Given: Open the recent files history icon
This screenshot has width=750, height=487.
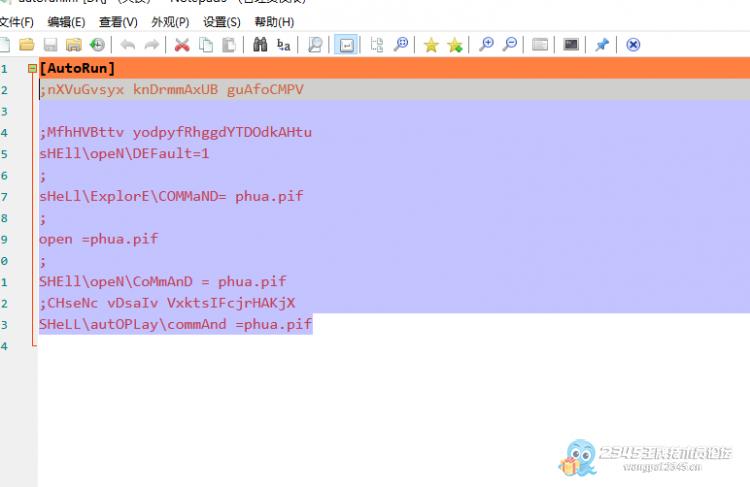Looking at the screenshot, I should click(97, 45).
